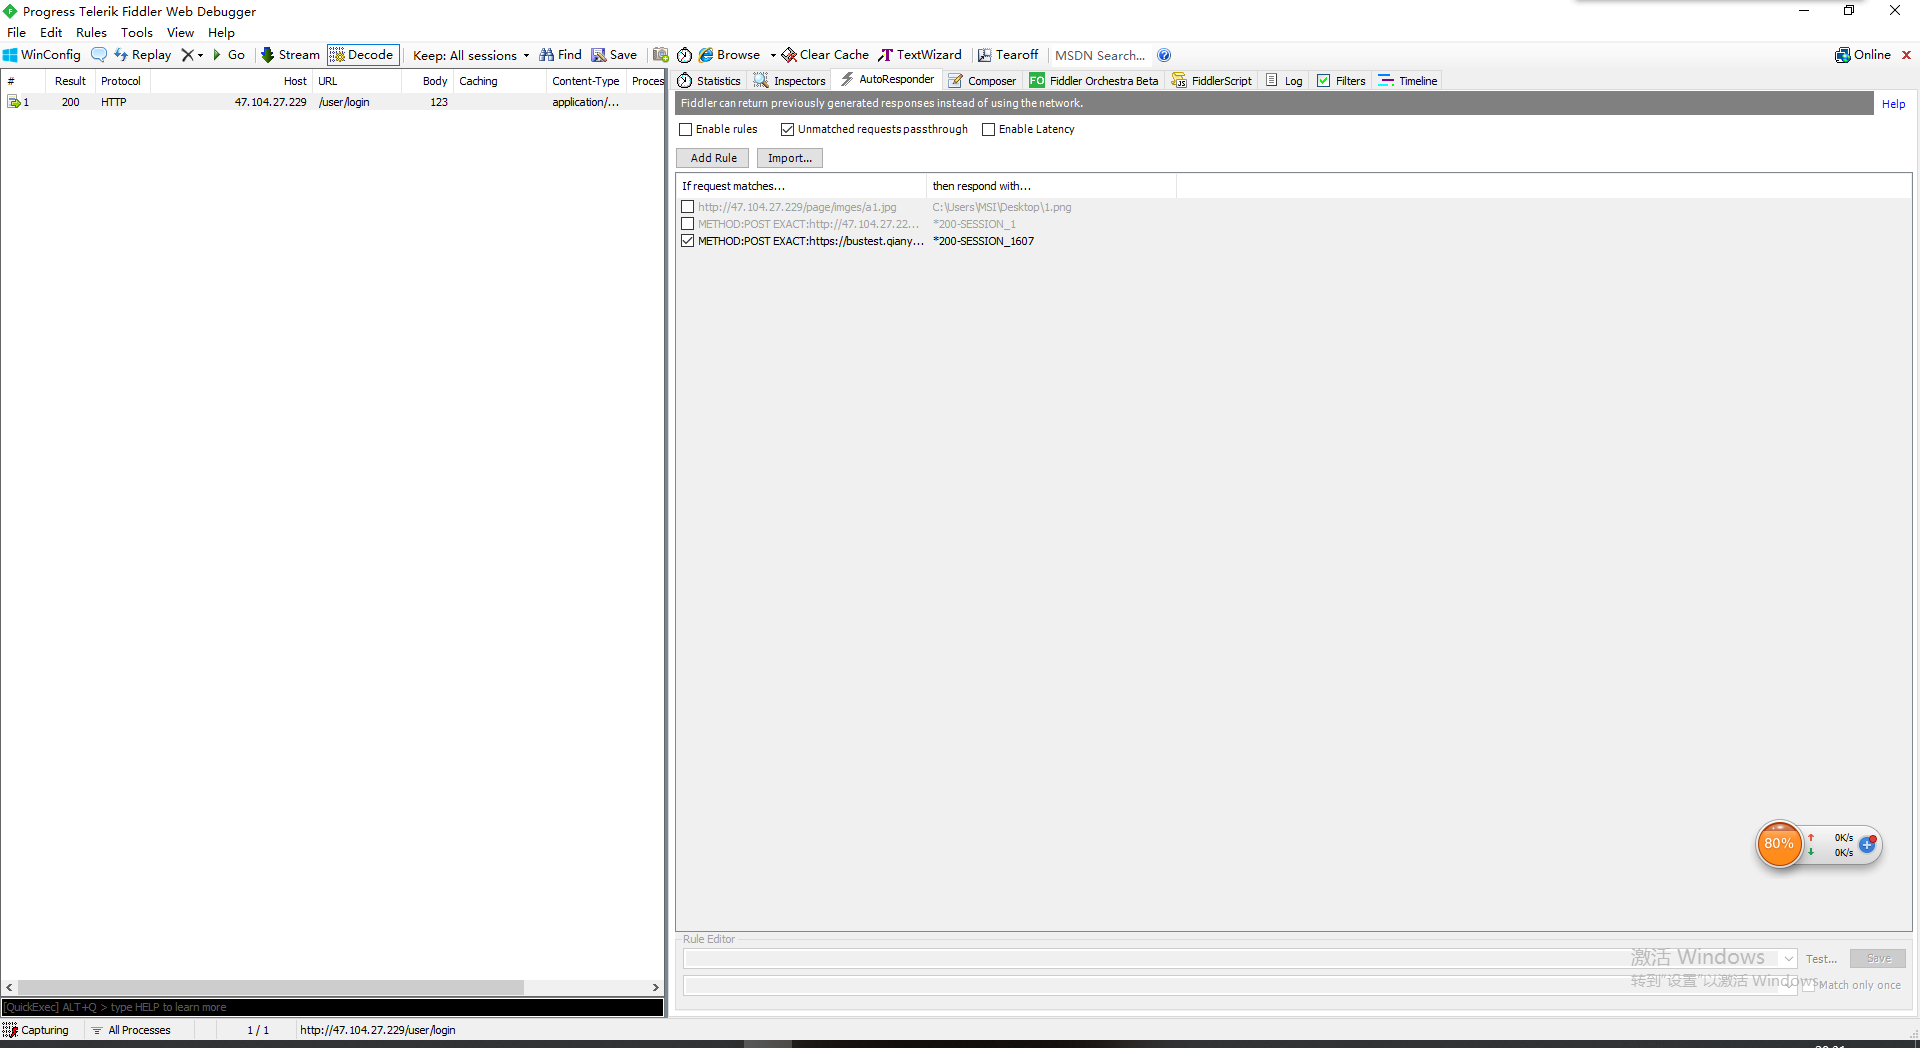Screen dimensions: 1920x1048
Task: Open the Edit menu
Action: [51, 33]
